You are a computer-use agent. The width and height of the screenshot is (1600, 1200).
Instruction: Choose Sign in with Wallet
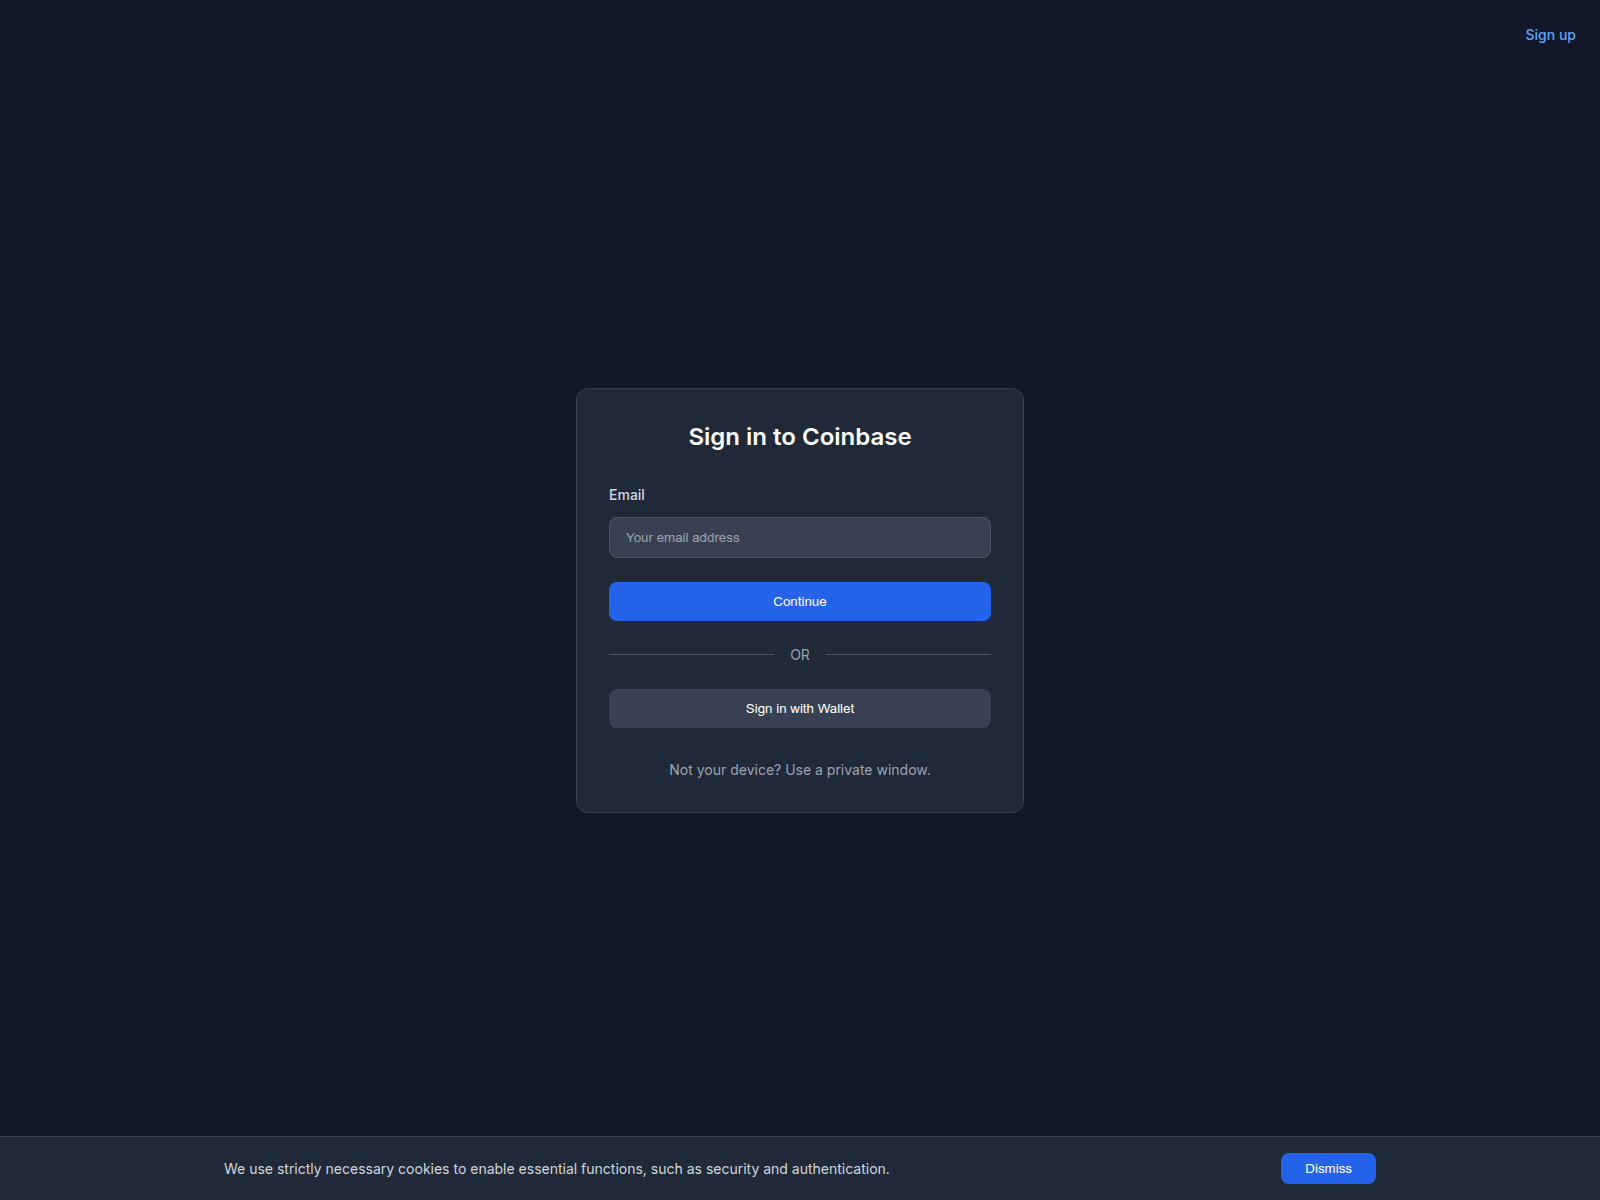pyautogui.click(x=800, y=708)
